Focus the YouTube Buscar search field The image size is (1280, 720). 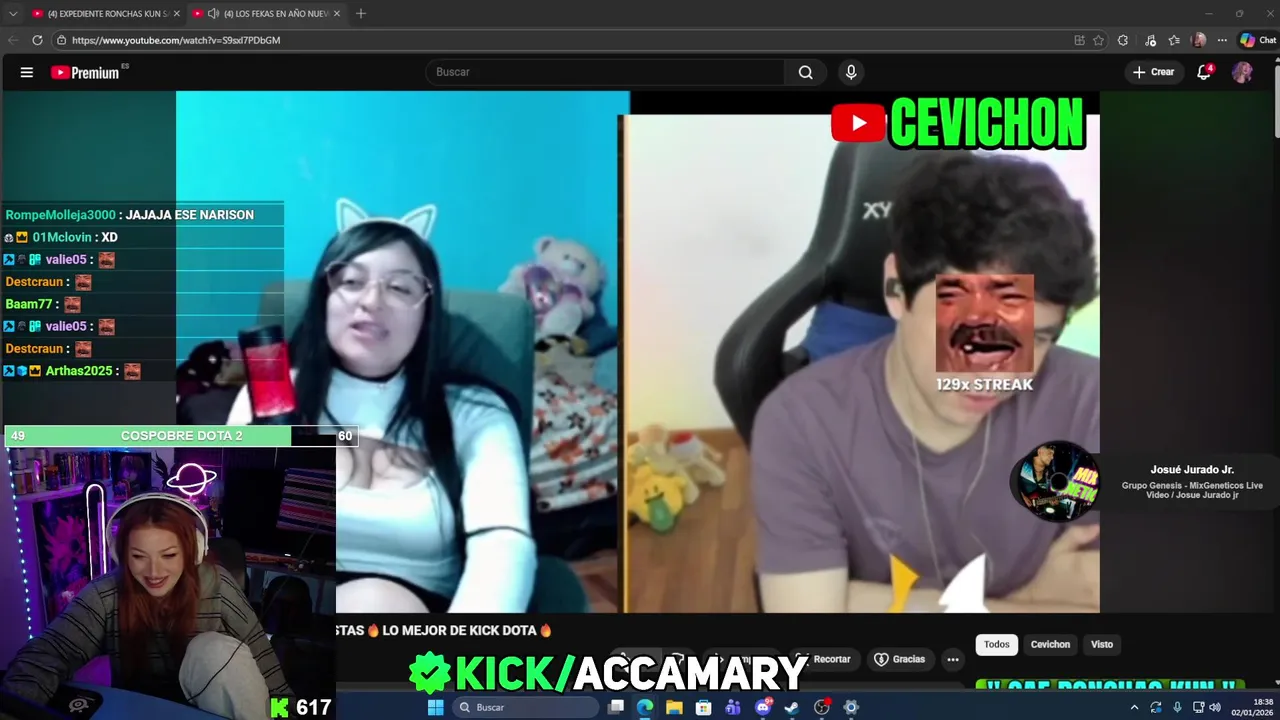605,72
